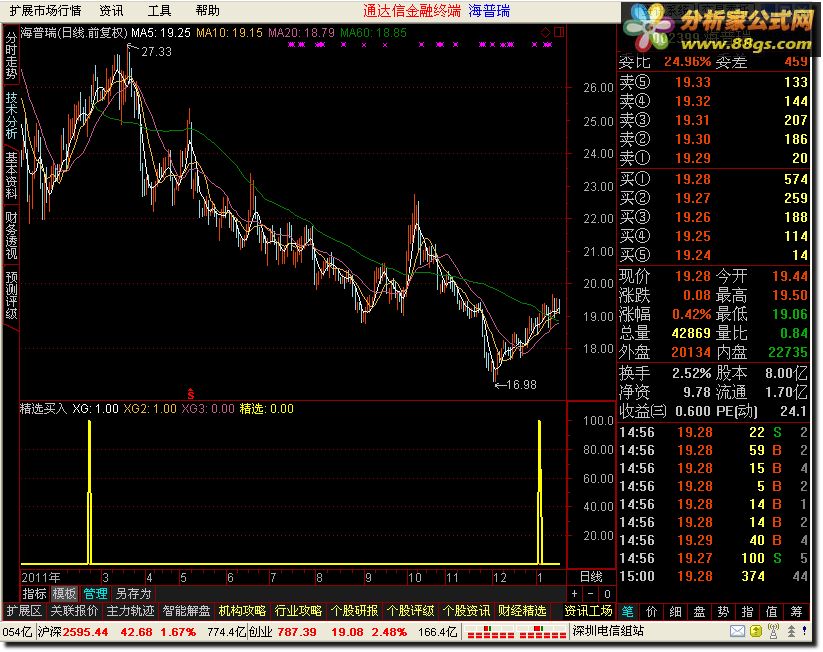
Task: Select the 势 tab in quote panel
Action: (724, 612)
